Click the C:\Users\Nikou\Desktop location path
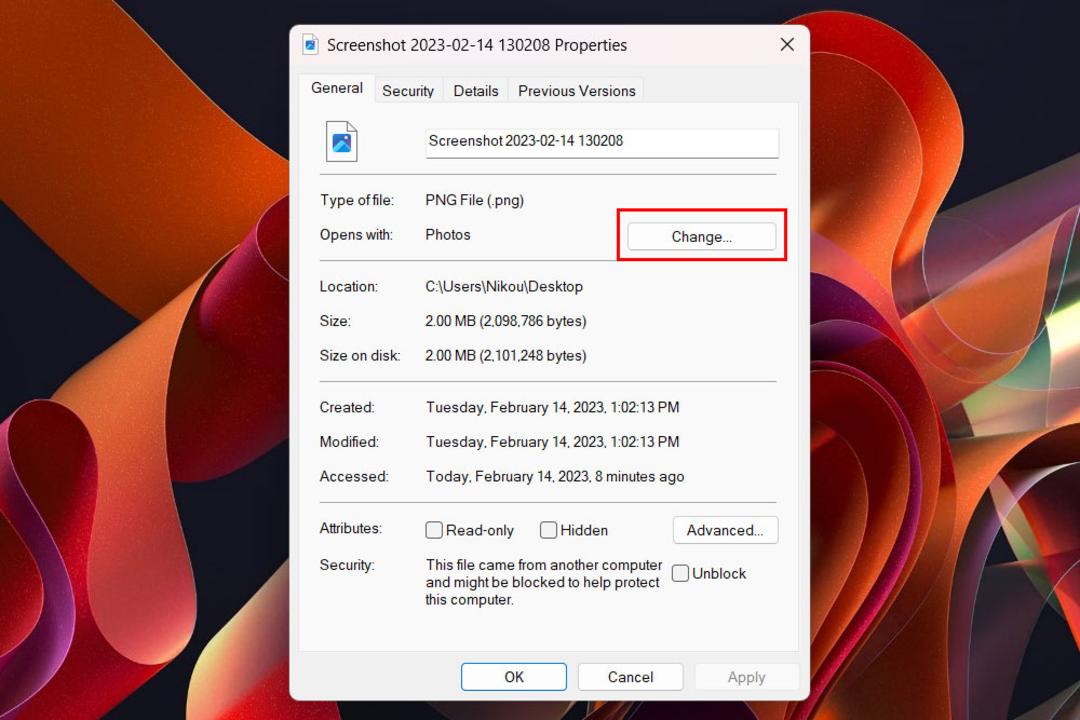The width and height of the screenshot is (1080, 720). point(504,287)
